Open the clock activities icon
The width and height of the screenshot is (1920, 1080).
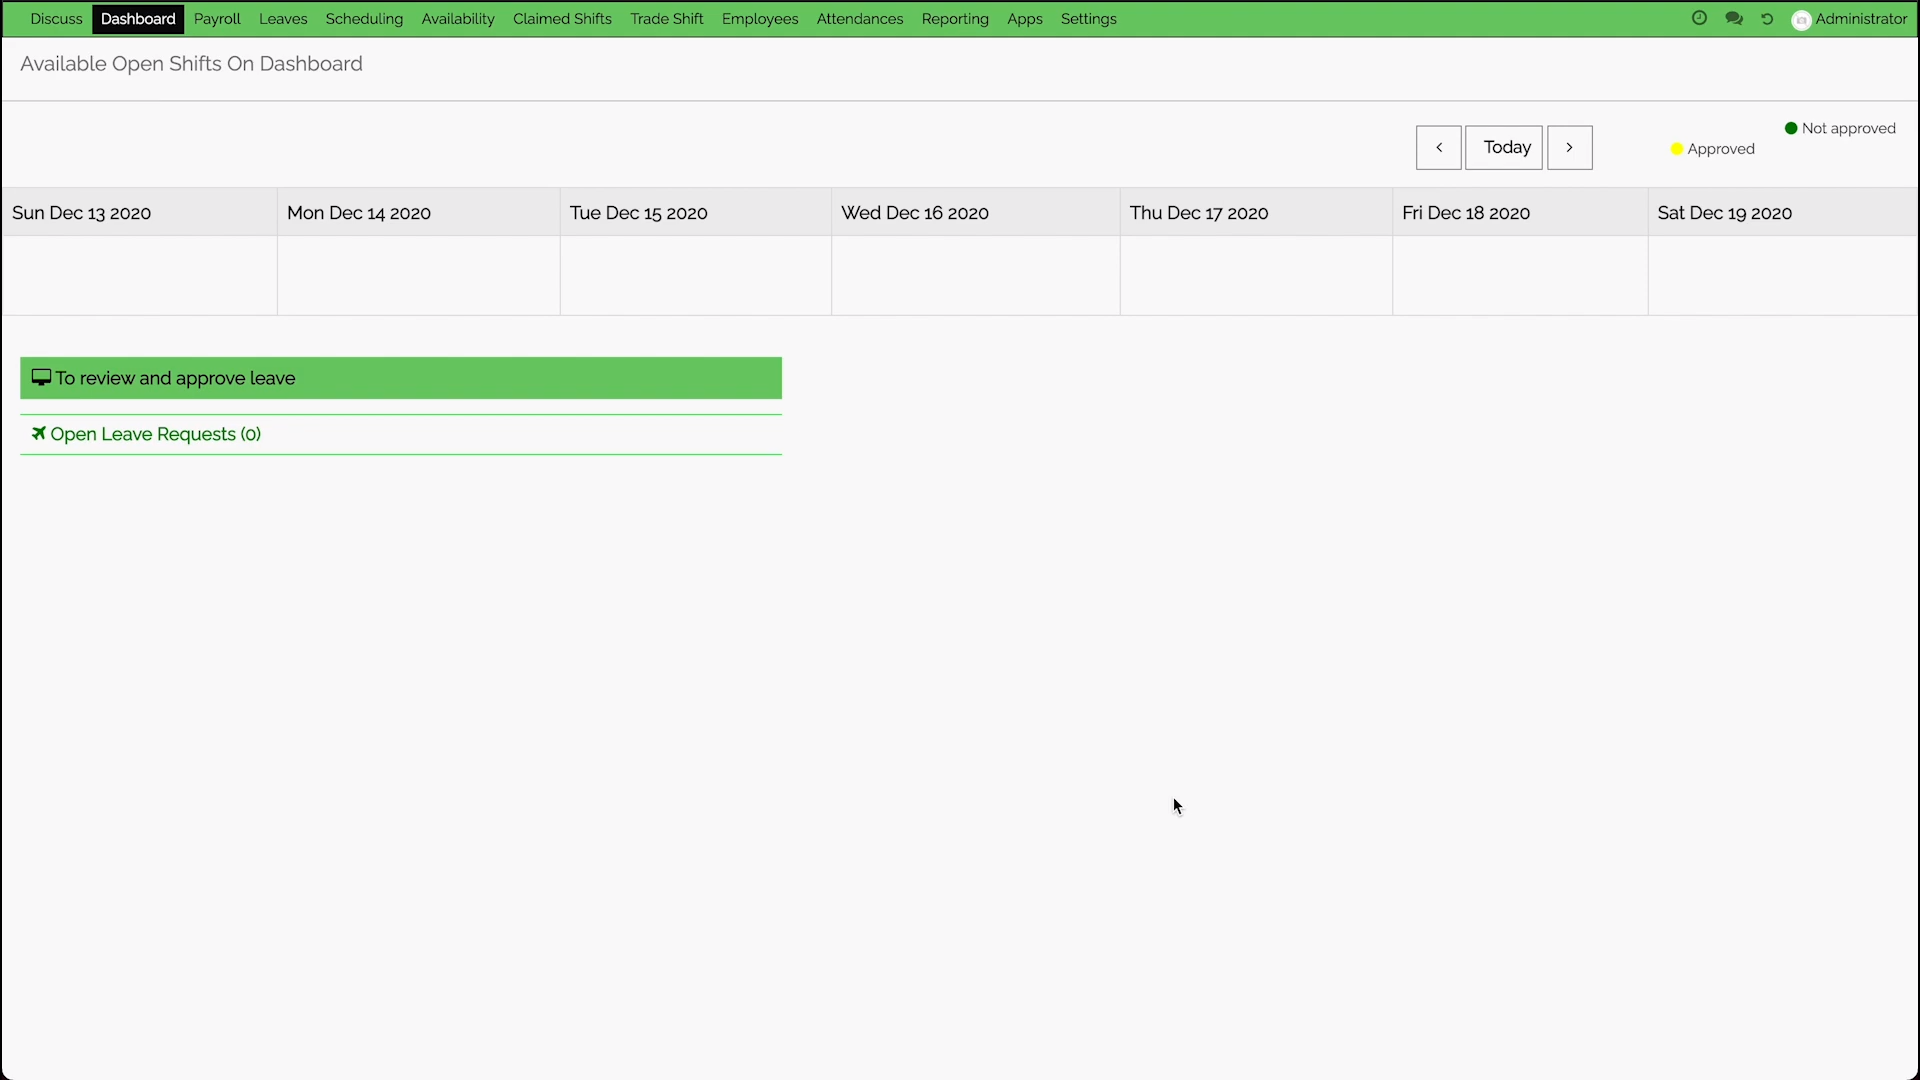pyautogui.click(x=1699, y=18)
